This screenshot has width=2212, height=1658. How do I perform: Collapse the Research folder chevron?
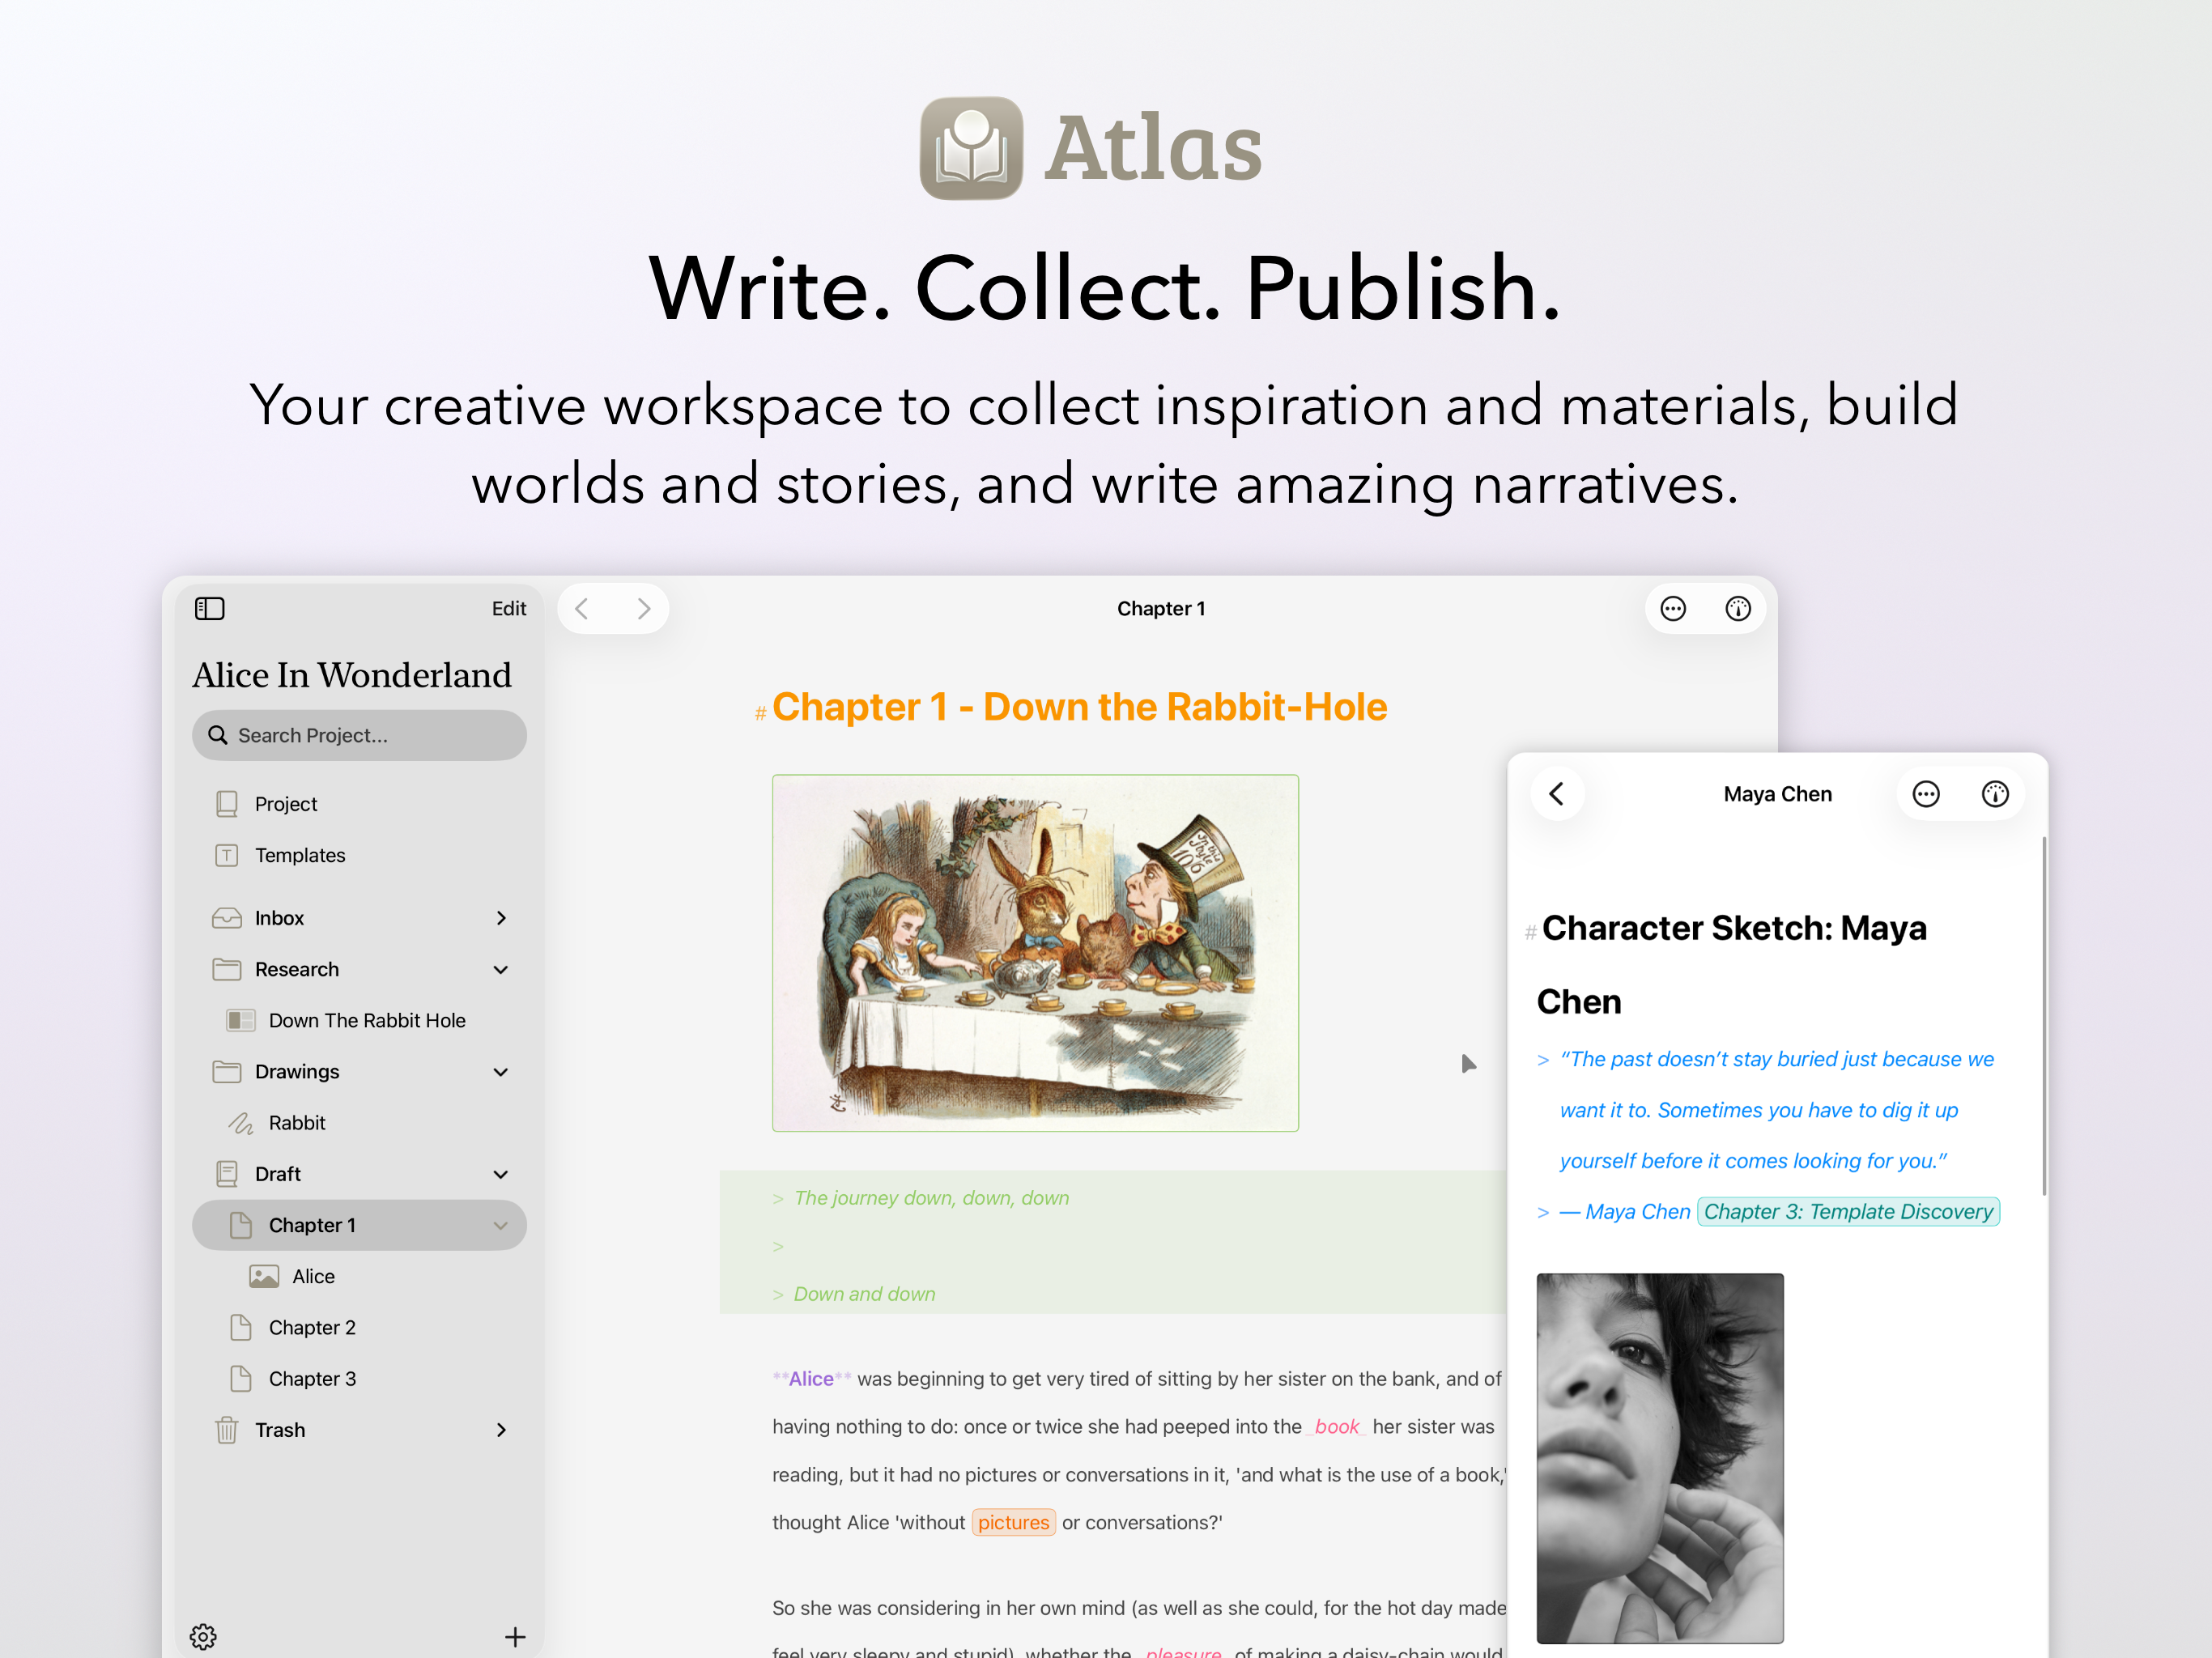(x=501, y=969)
